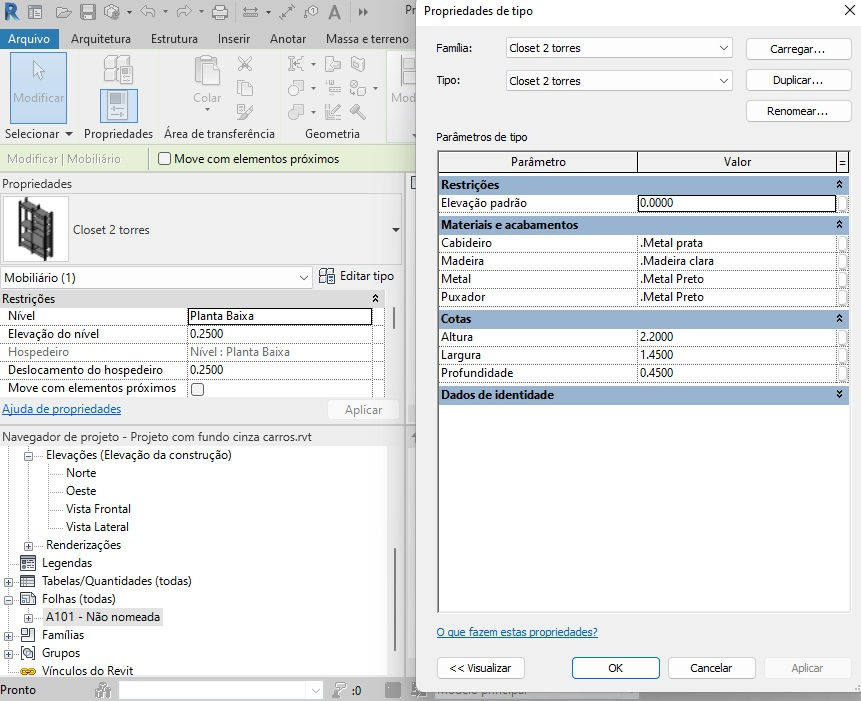The image size is (861, 701).
Task: Click the Nível Planta Baixa value field
Action: pos(279,316)
